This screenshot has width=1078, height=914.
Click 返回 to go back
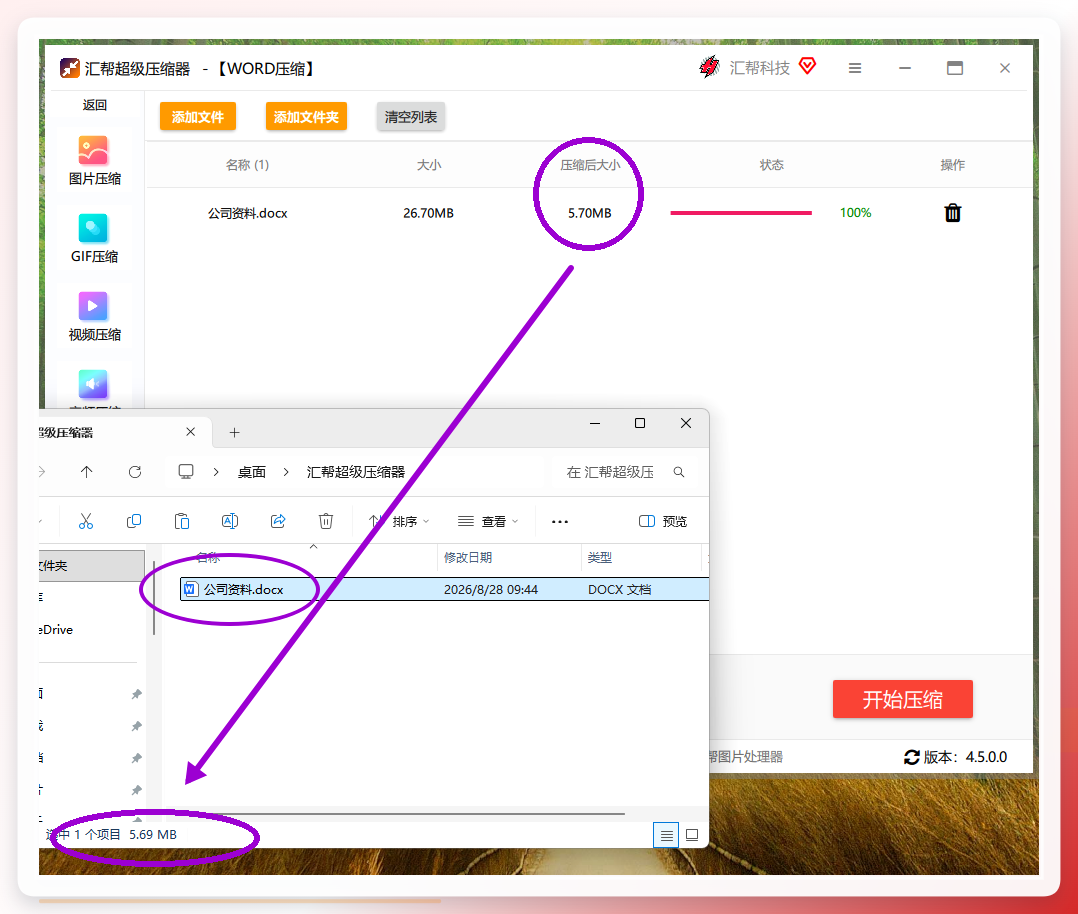click(x=94, y=105)
